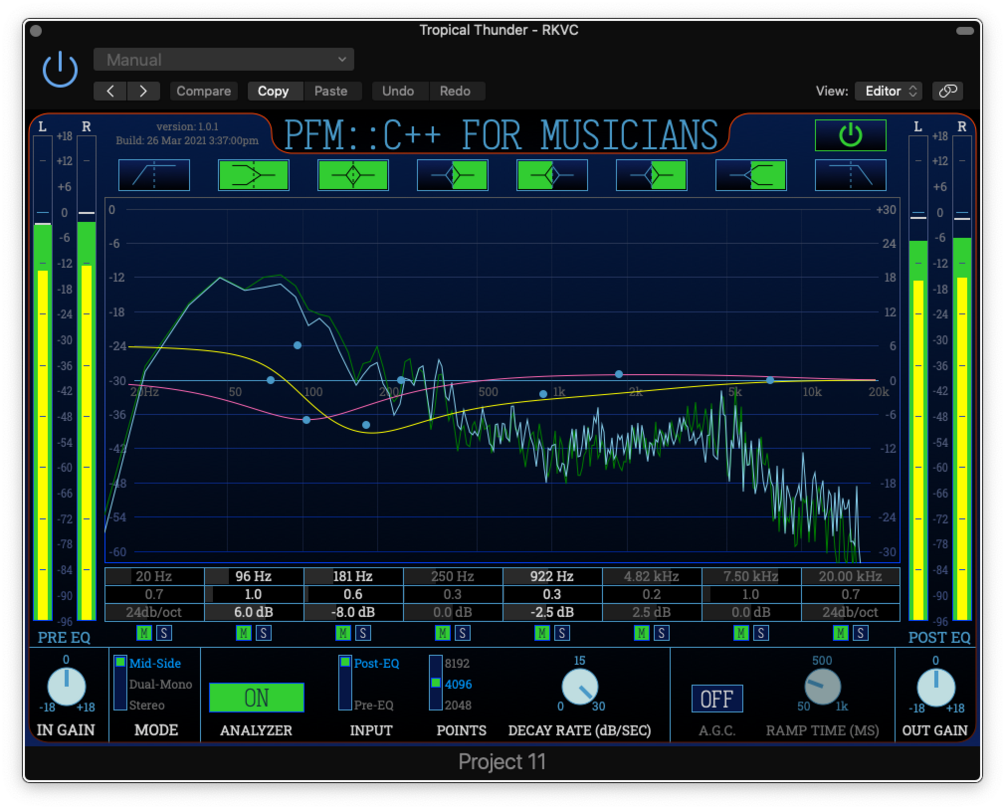Click the Undo button

[398, 91]
